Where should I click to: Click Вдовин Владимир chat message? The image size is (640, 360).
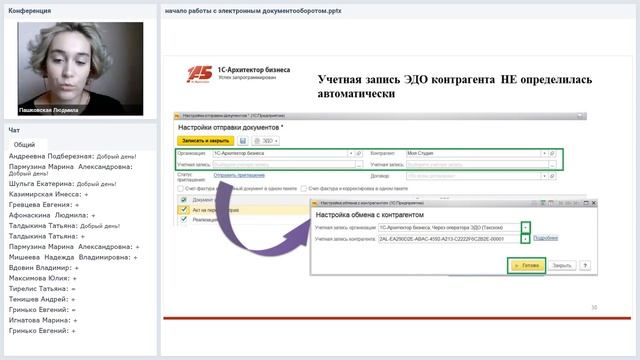pyautogui.click(x=44, y=268)
